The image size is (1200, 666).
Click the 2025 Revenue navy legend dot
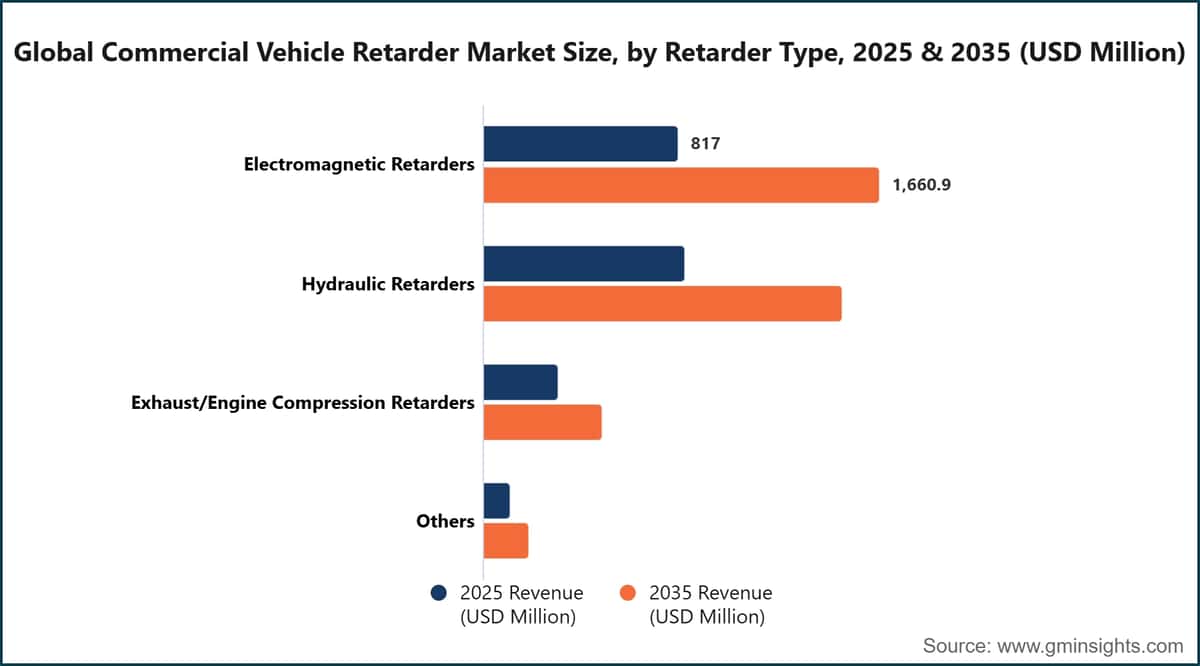click(x=438, y=593)
